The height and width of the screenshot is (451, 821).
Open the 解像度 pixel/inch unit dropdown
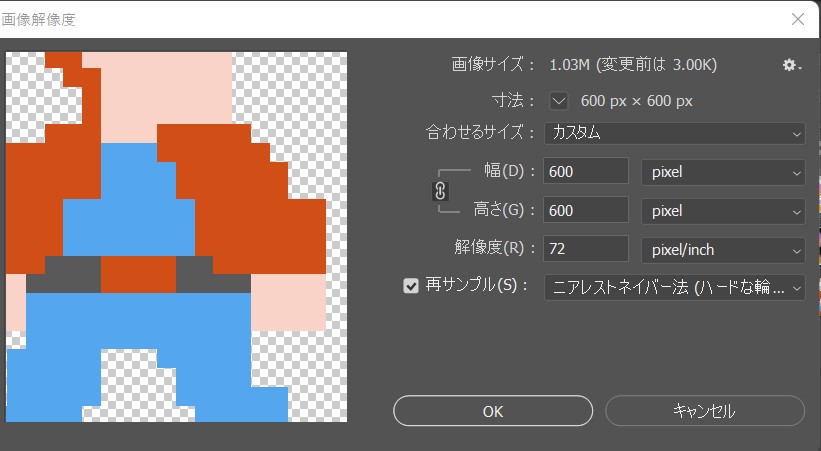coord(723,250)
